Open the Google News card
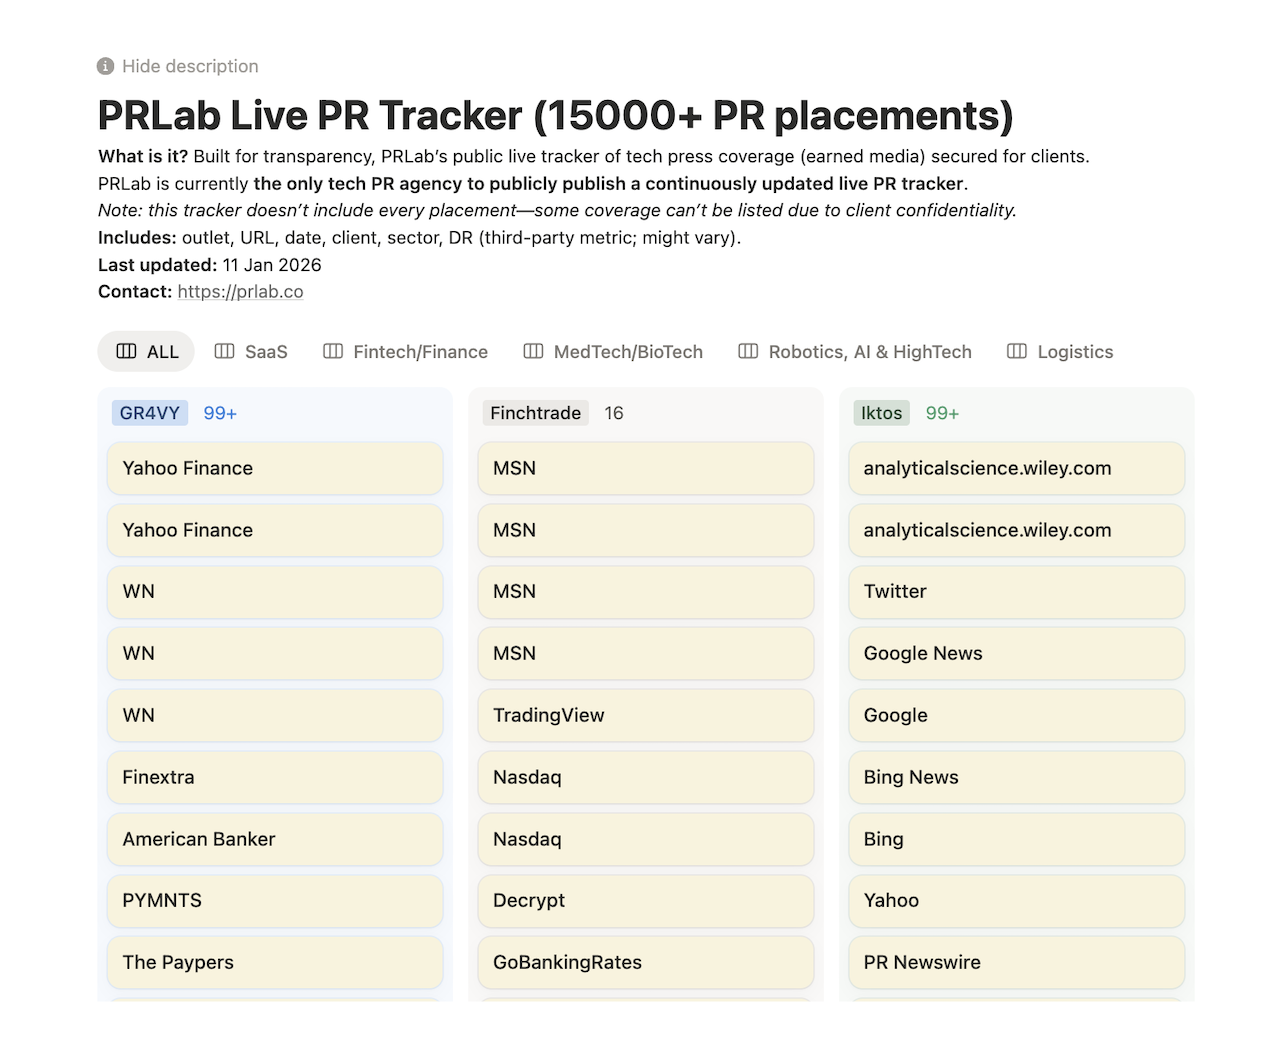The width and height of the screenshot is (1280, 1047). [1017, 653]
